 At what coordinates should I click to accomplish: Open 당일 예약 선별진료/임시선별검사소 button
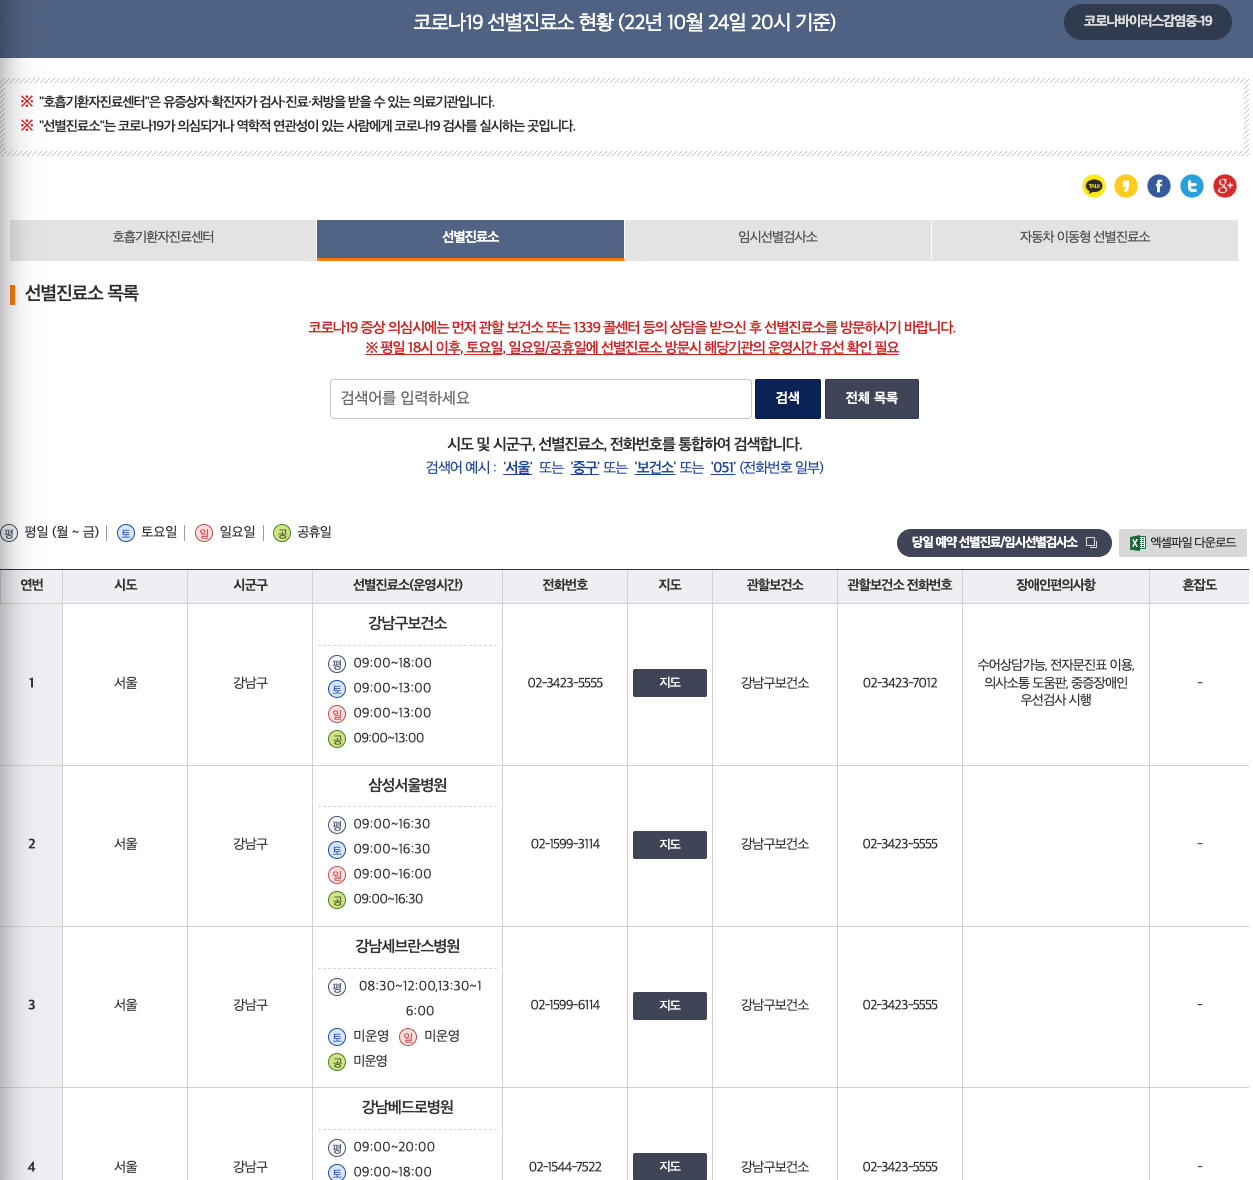tap(1004, 542)
